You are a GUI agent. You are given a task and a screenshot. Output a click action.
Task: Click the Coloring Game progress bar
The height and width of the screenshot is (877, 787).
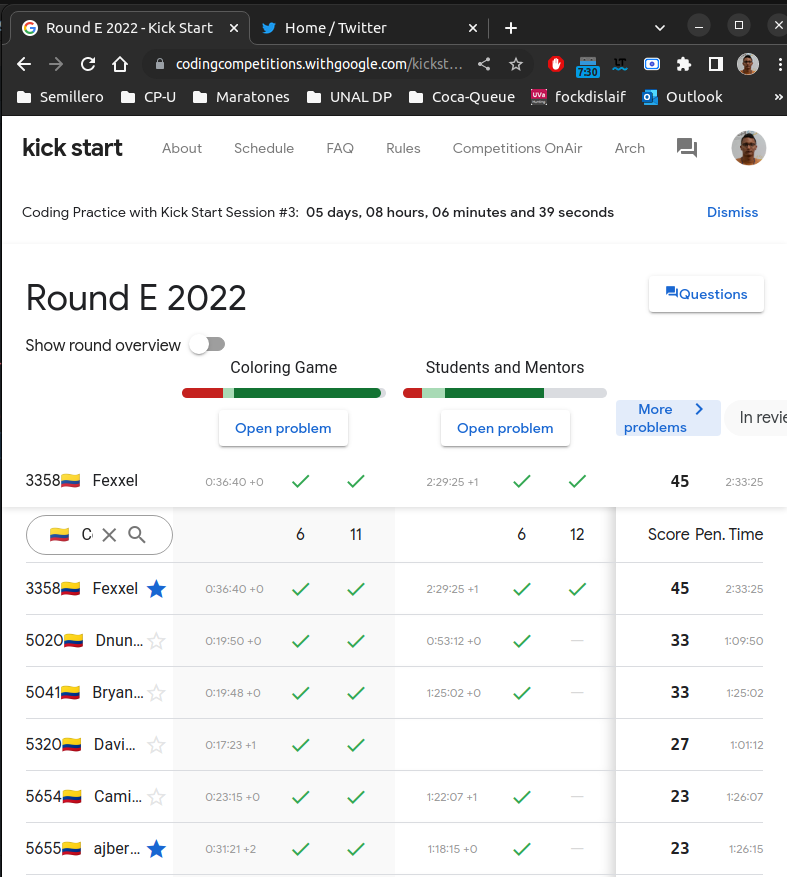[x=284, y=393]
